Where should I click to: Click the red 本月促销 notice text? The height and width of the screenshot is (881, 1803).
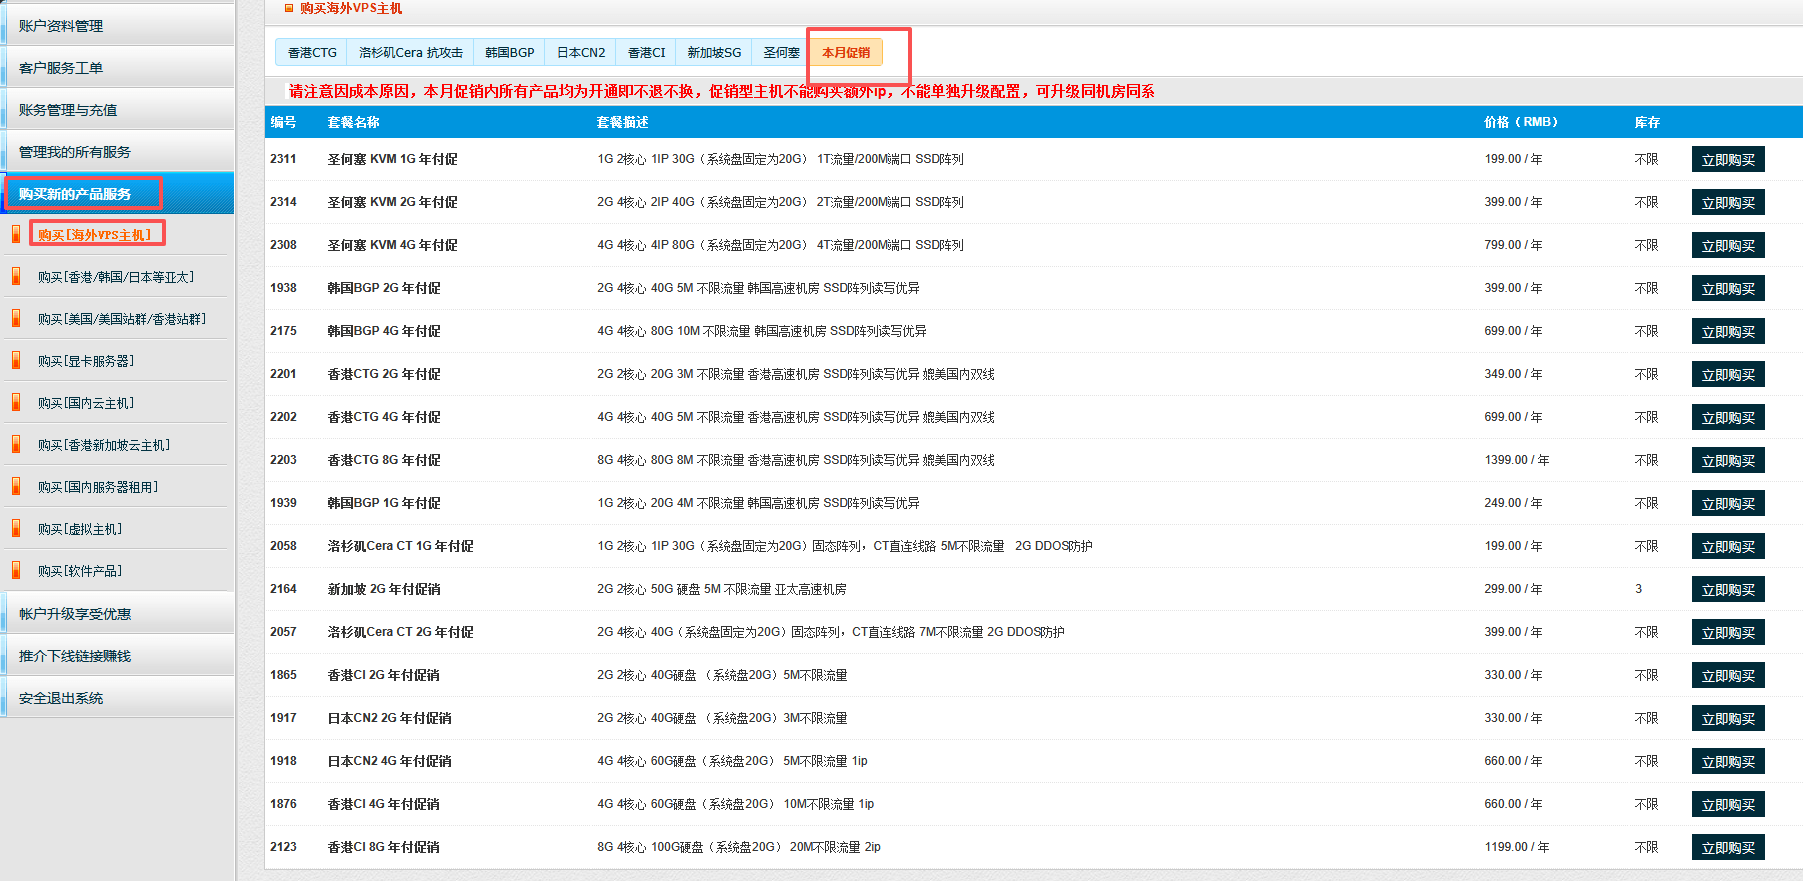[x=721, y=91]
